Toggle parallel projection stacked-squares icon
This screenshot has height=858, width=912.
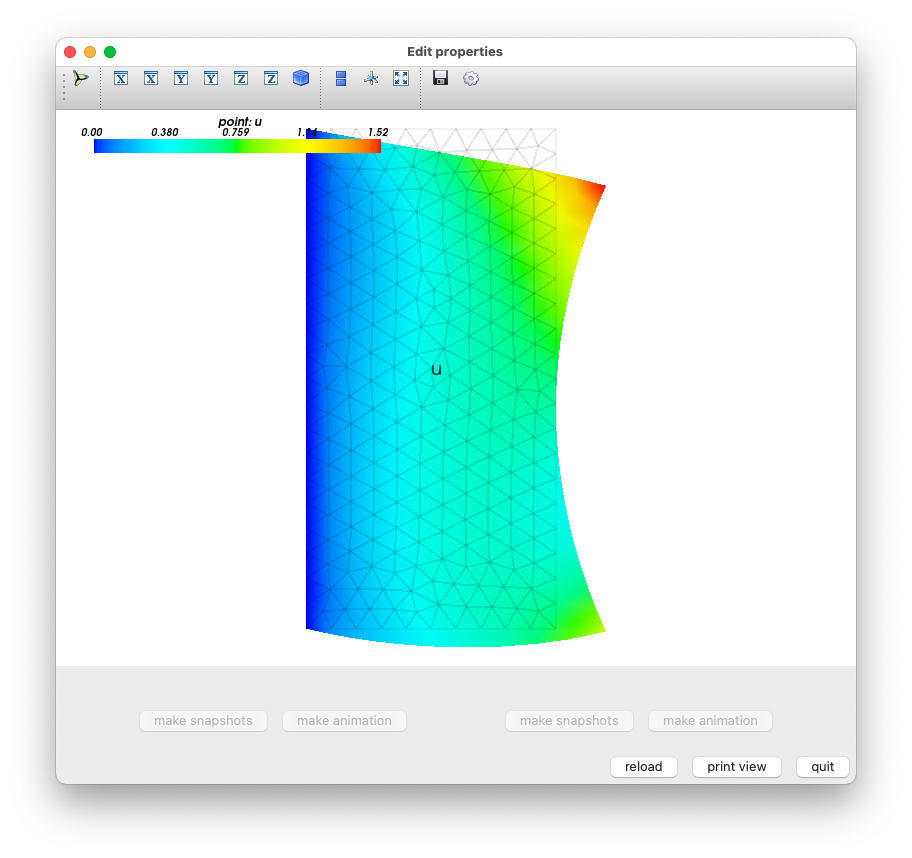click(x=341, y=79)
